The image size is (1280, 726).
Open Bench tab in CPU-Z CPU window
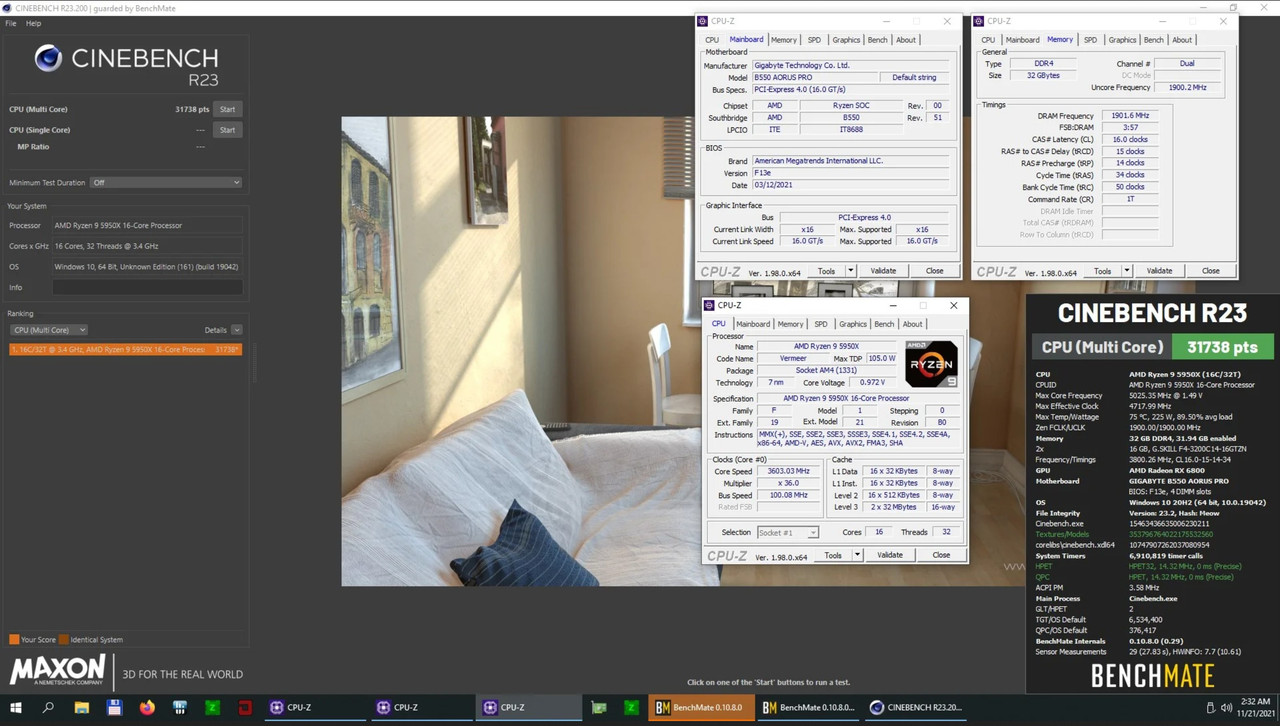click(x=884, y=324)
